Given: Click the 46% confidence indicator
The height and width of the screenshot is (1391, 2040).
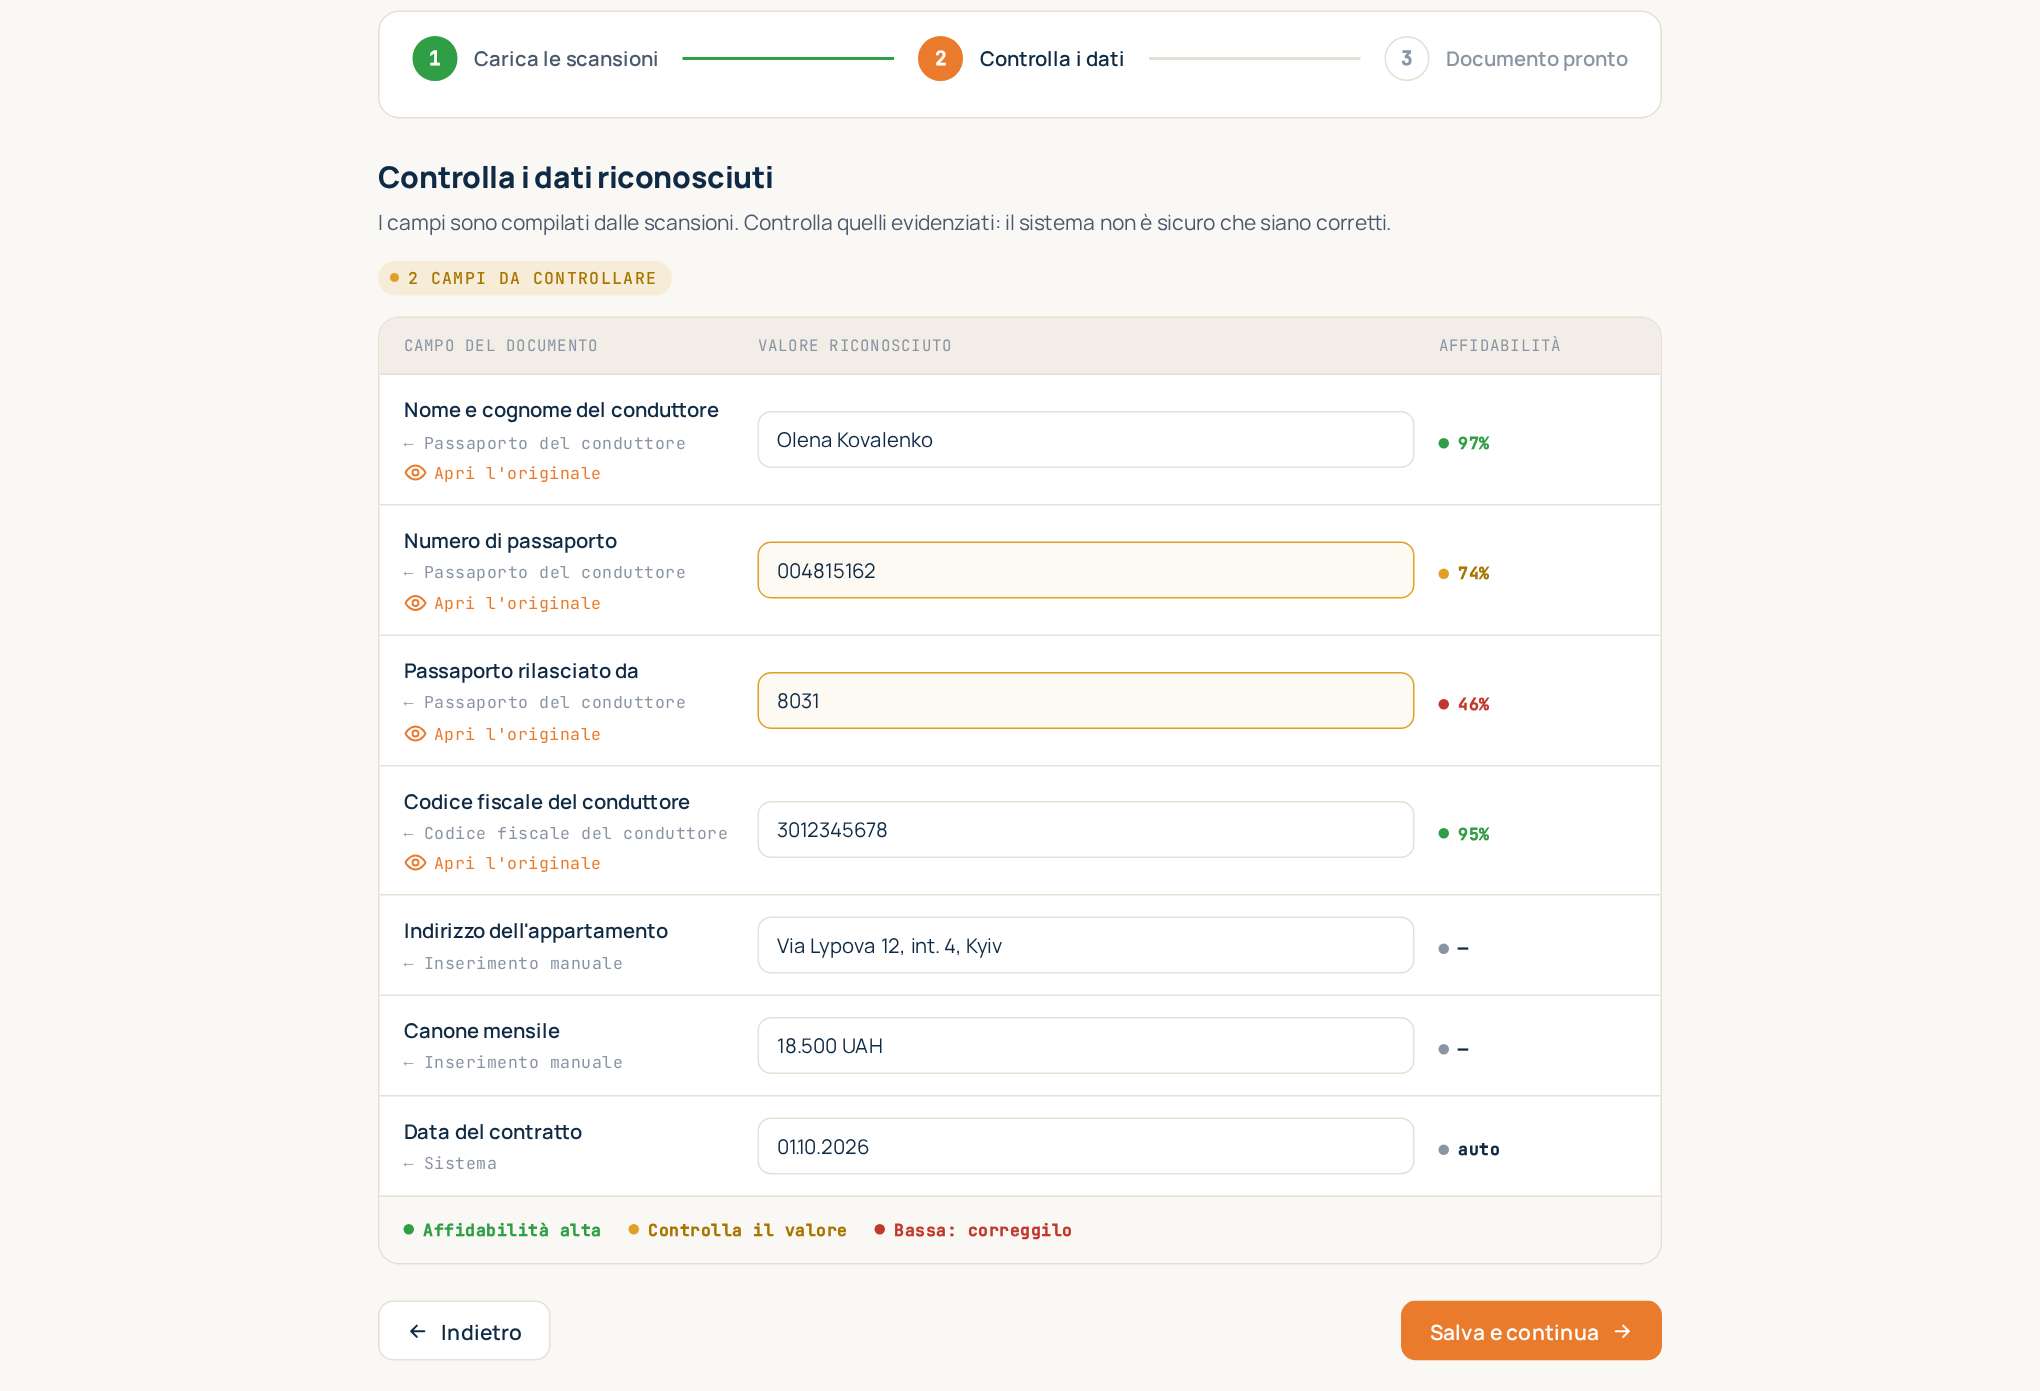Looking at the screenshot, I should [x=1464, y=704].
